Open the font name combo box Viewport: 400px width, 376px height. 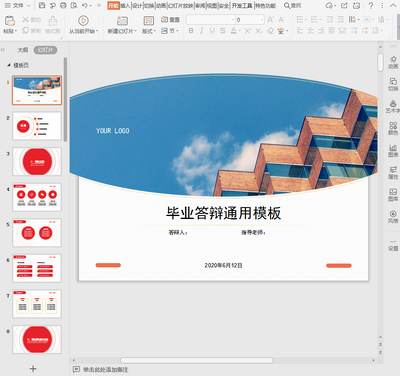(x=210, y=20)
